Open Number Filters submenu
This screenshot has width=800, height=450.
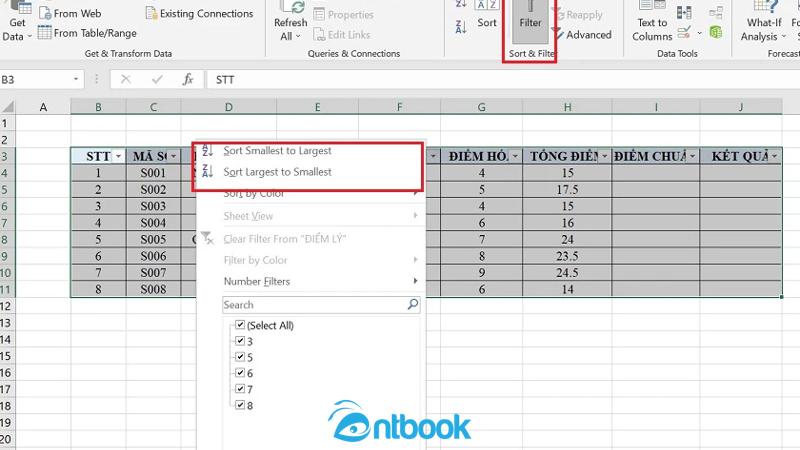coord(310,281)
